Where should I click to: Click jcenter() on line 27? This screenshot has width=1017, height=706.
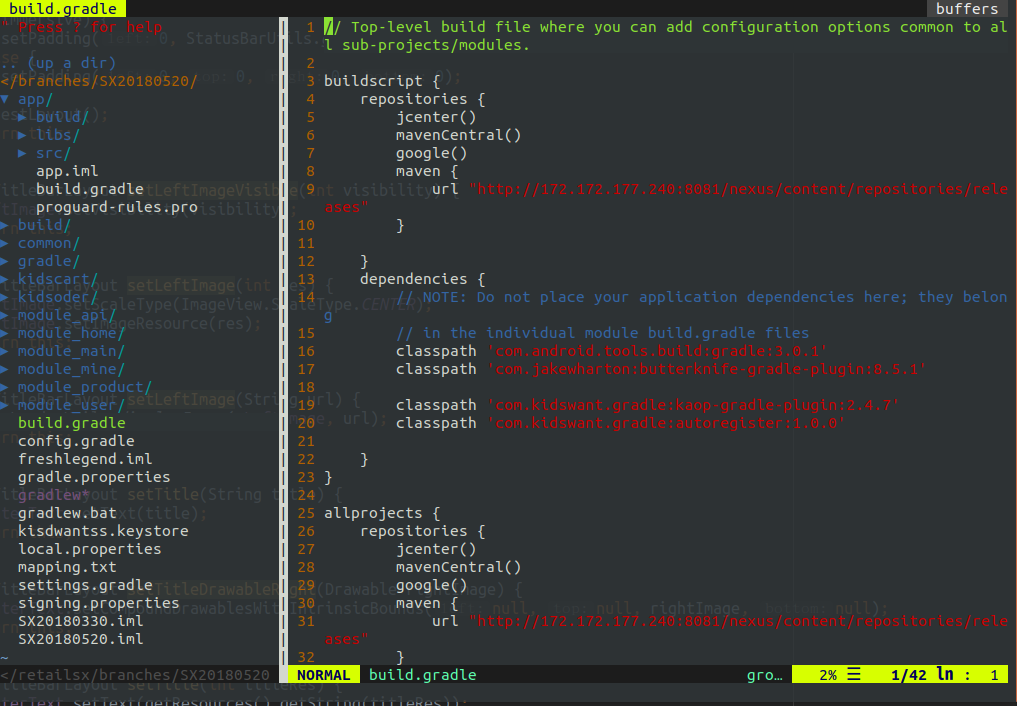436,549
